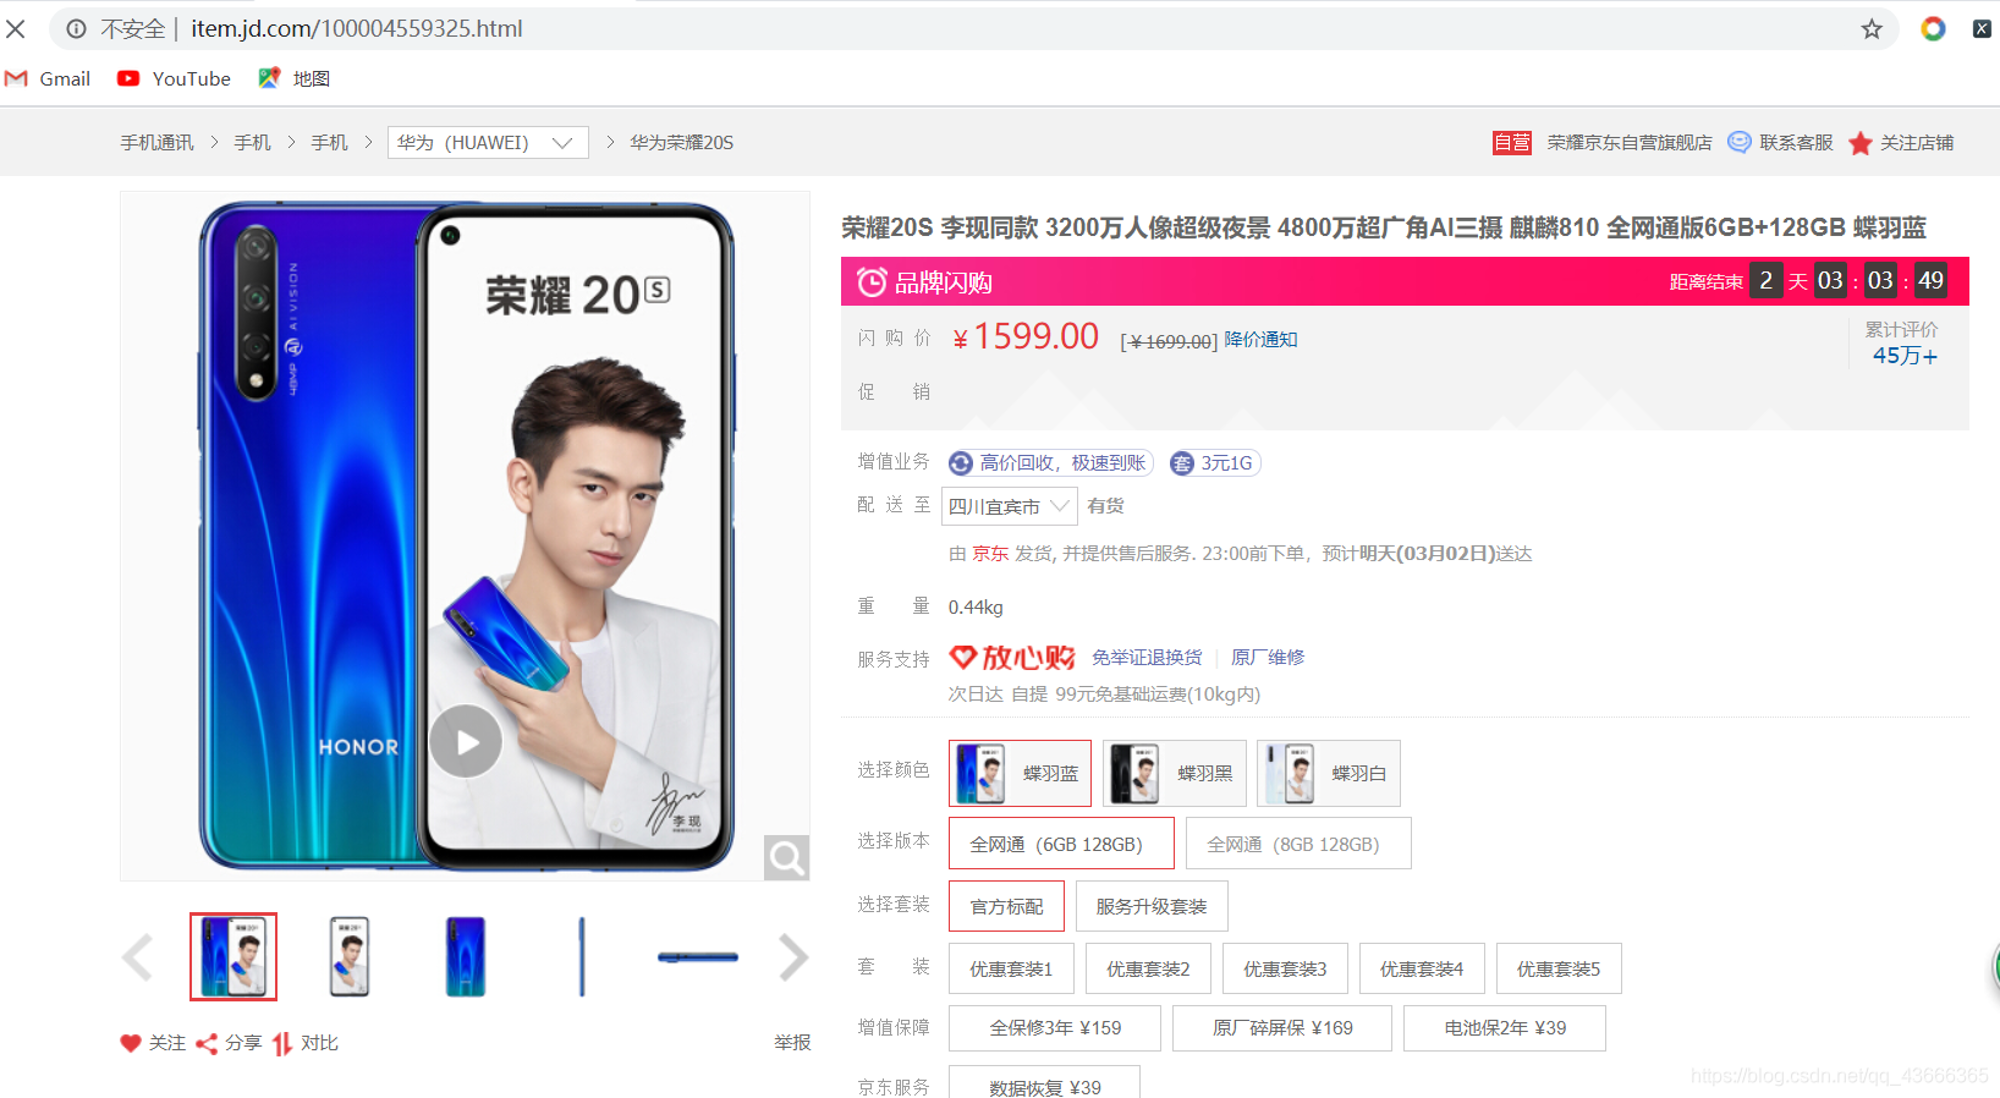Open 原厂维修 service link

[1267, 657]
